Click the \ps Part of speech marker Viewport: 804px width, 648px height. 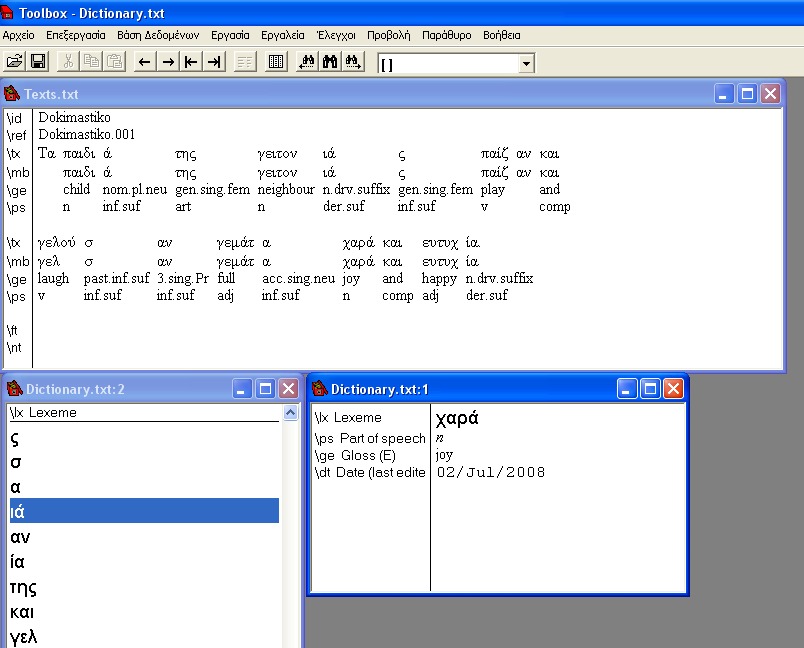tap(370, 438)
